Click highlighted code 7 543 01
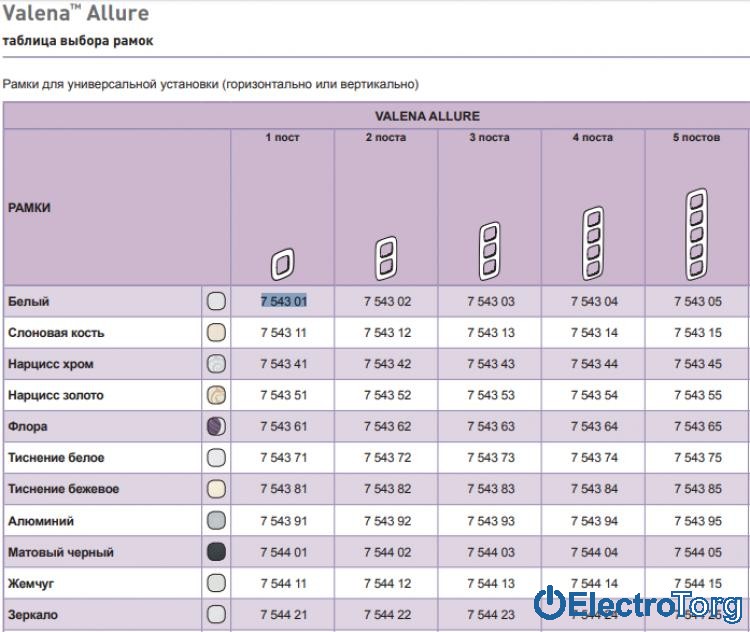Screen dimensions: 750x632 point(284,301)
